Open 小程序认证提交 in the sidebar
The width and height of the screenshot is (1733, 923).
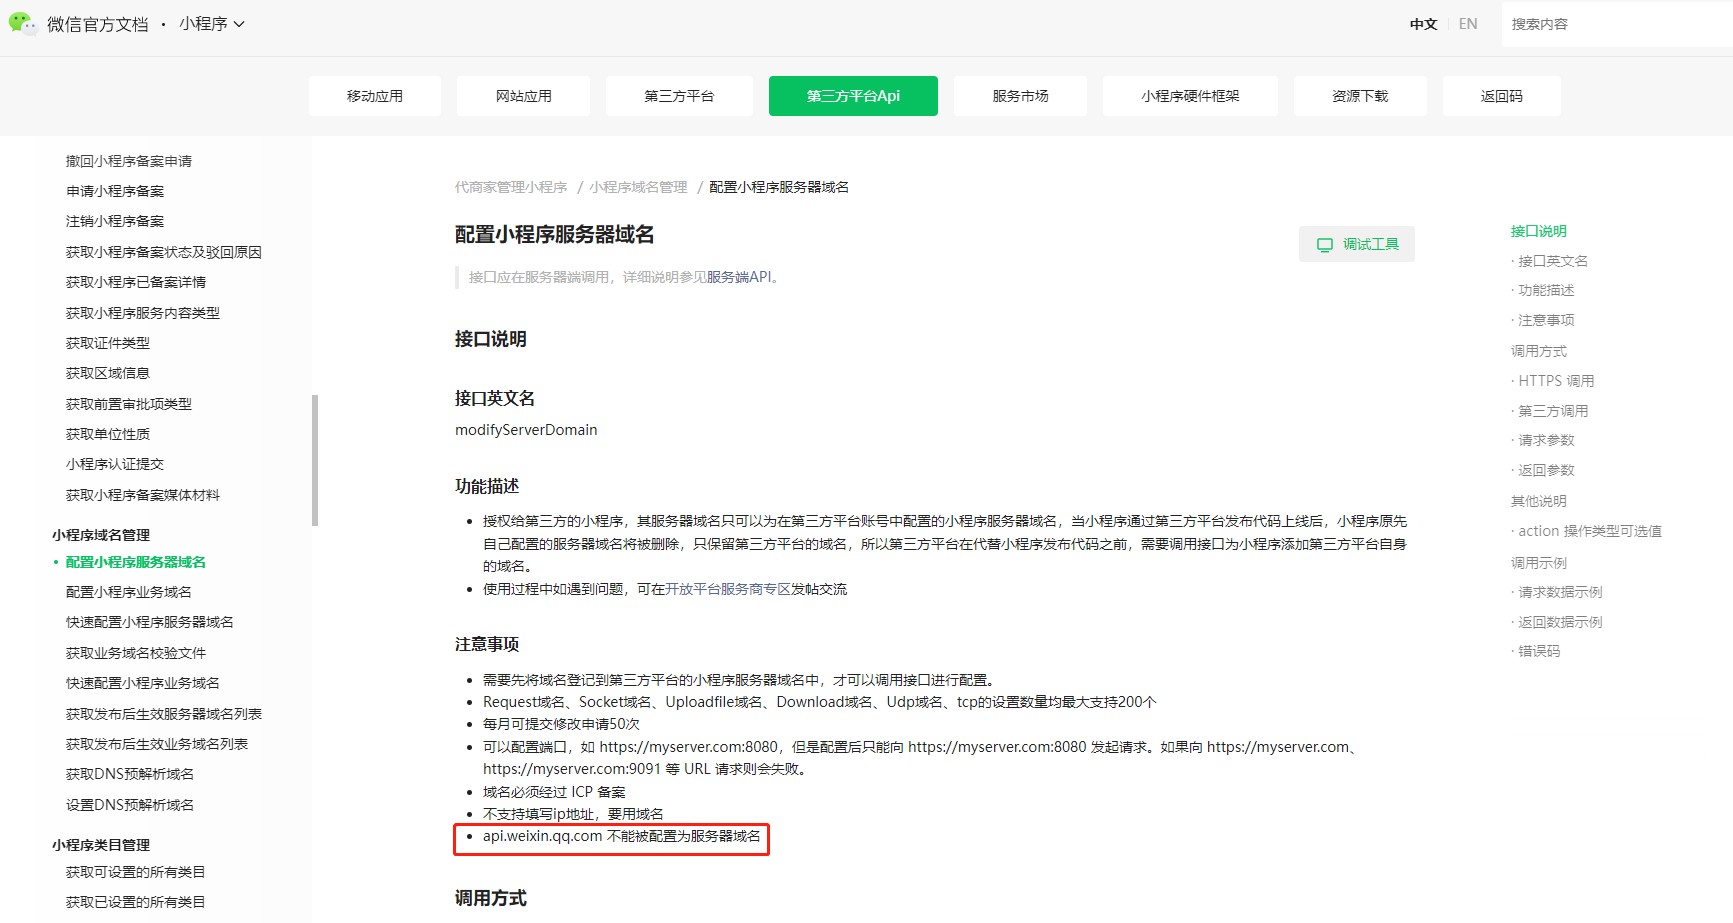[x=115, y=464]
